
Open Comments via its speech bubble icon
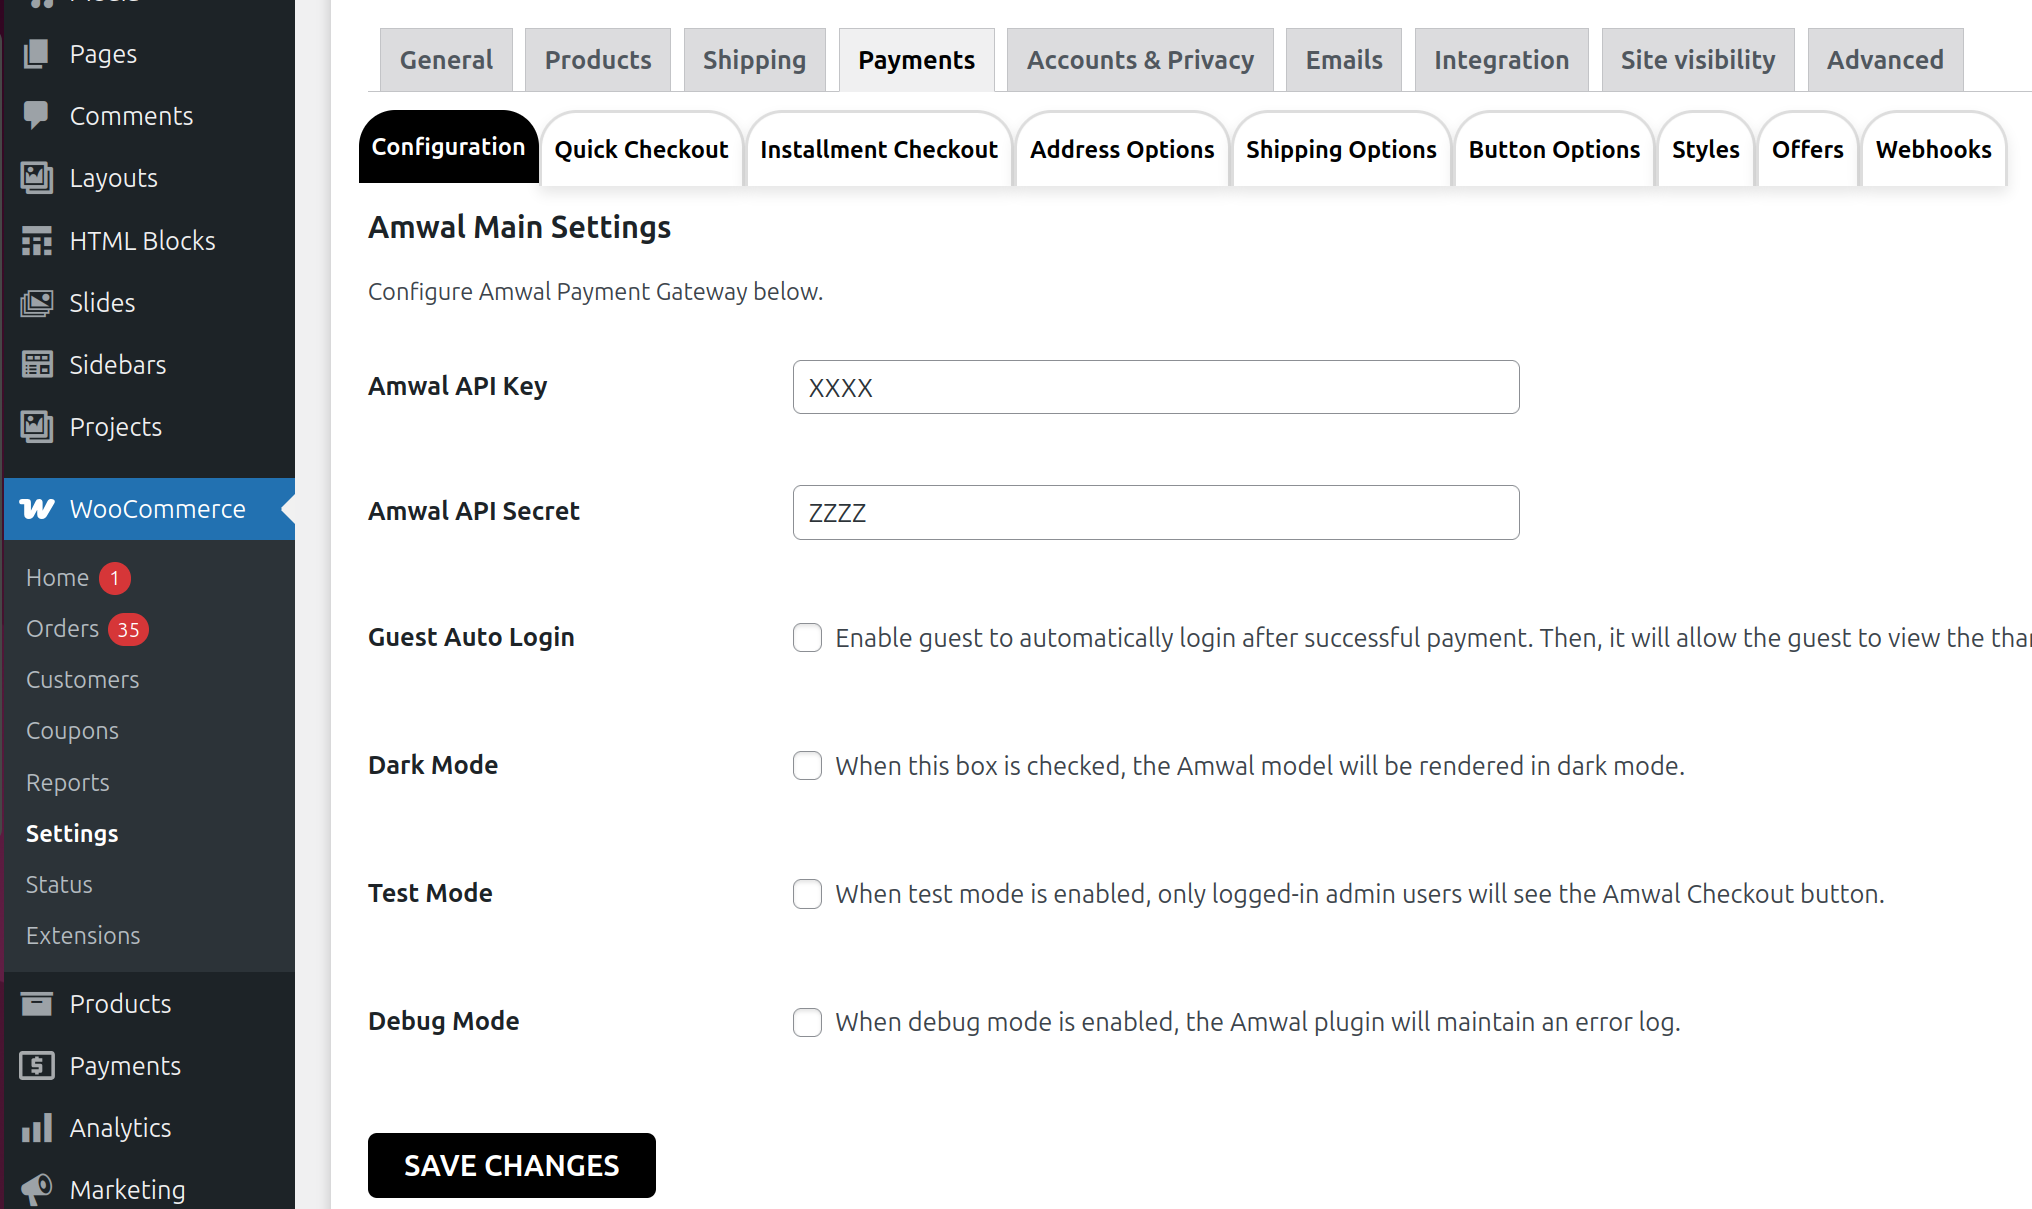coord(36,116)
